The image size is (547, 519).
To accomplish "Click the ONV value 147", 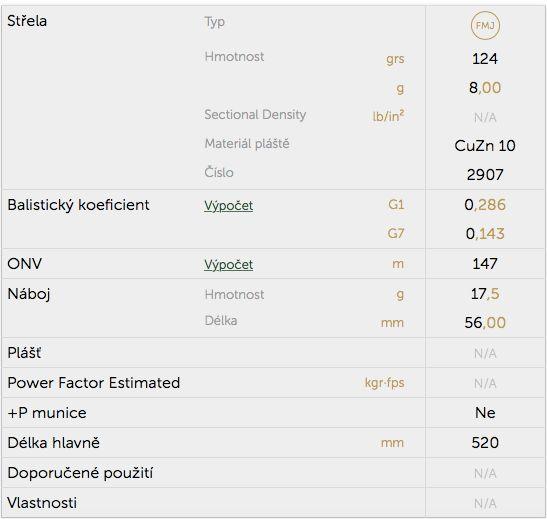I will coord(485,263).
